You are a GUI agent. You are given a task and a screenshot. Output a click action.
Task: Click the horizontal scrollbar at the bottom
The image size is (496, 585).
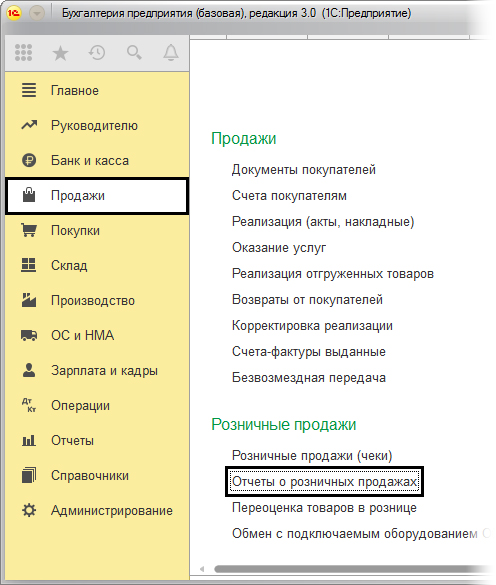pyautogui.click(x=351, y=569)
